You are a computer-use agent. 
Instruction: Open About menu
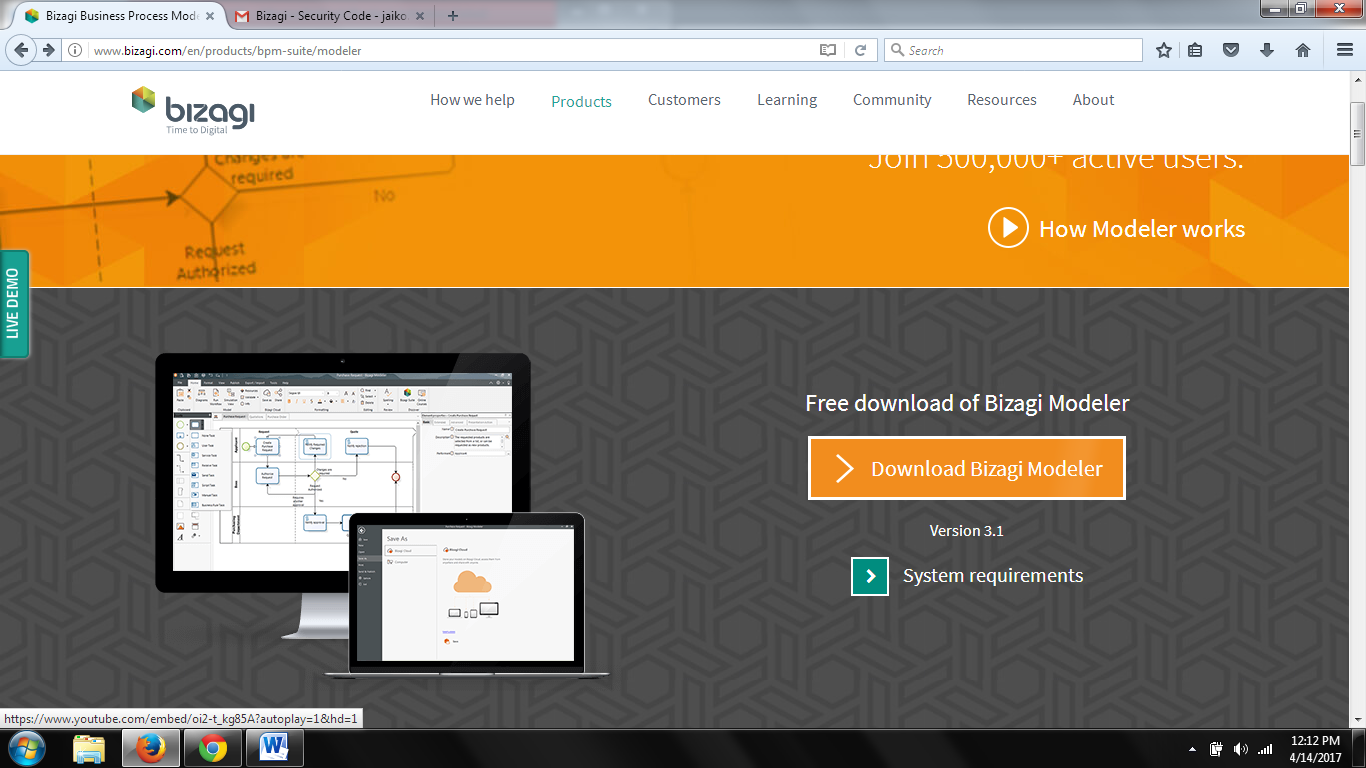(1093, 100)
